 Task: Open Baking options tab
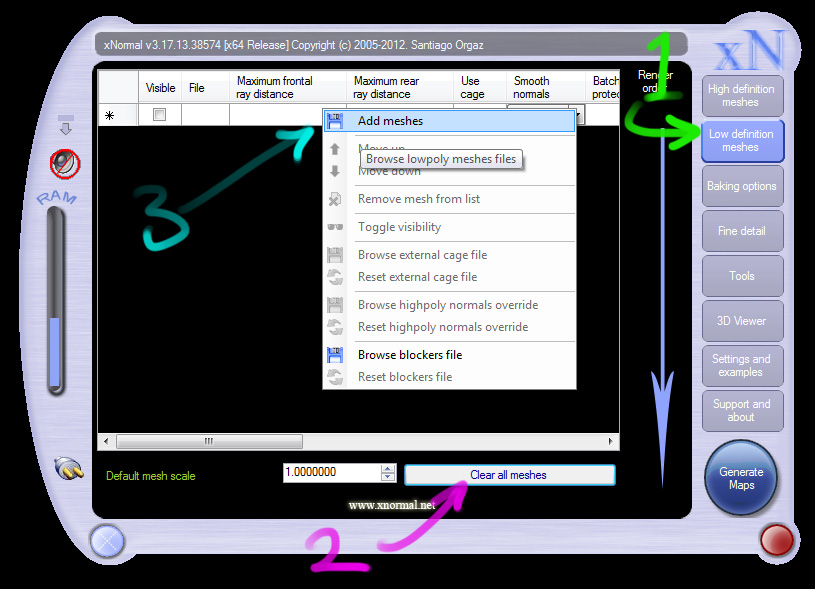(x=742, y=186)
